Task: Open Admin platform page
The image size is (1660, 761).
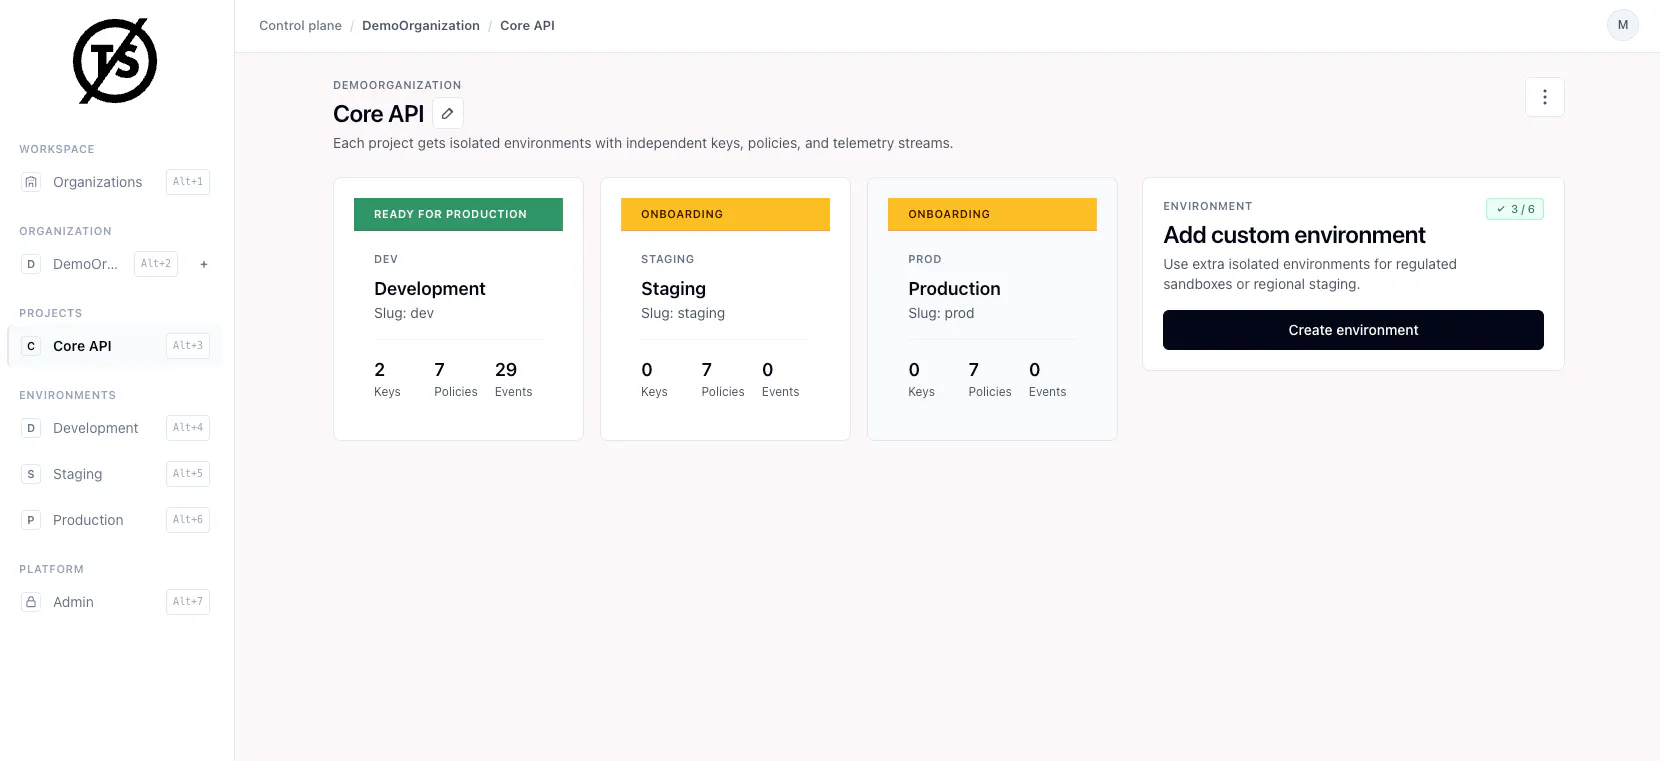Action: (114, 602)
